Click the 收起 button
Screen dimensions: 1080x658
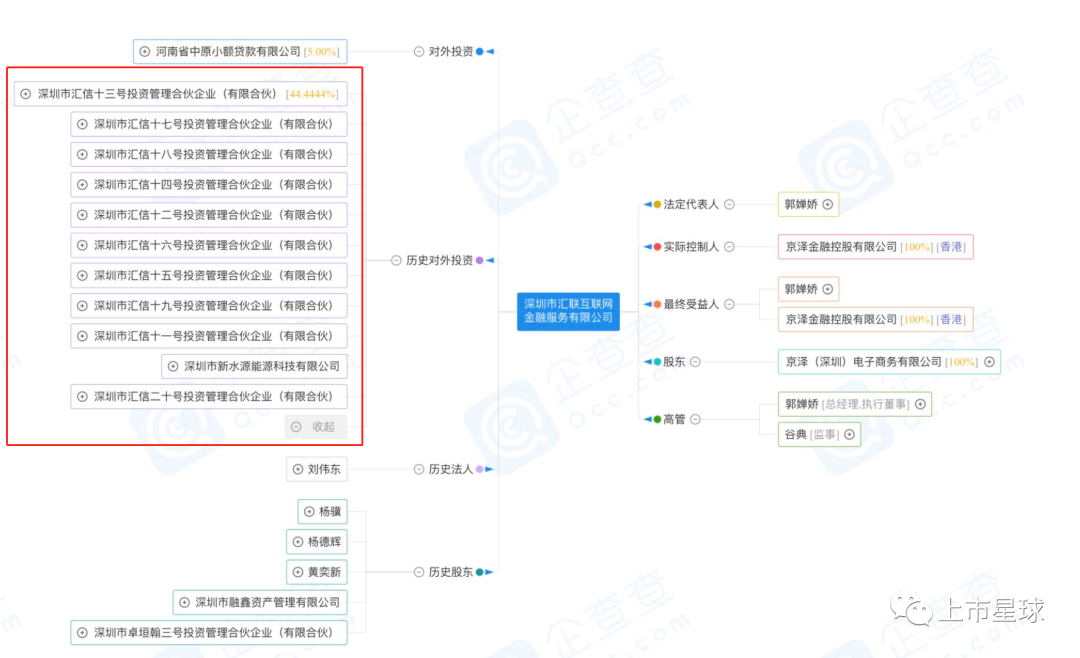(315, 427)
